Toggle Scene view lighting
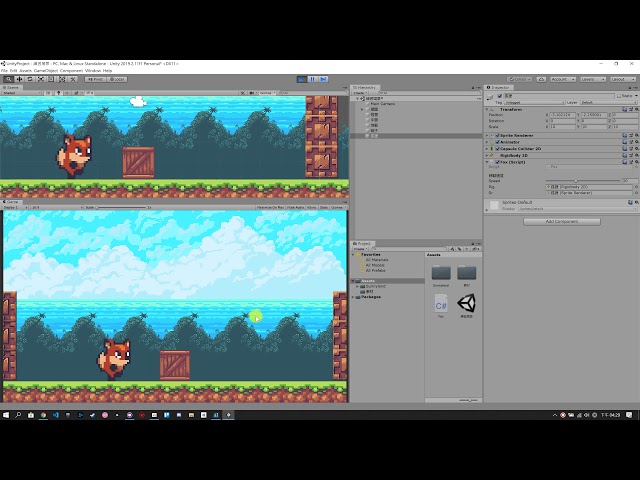Viewport: 640px width, 480px height. 58,93
